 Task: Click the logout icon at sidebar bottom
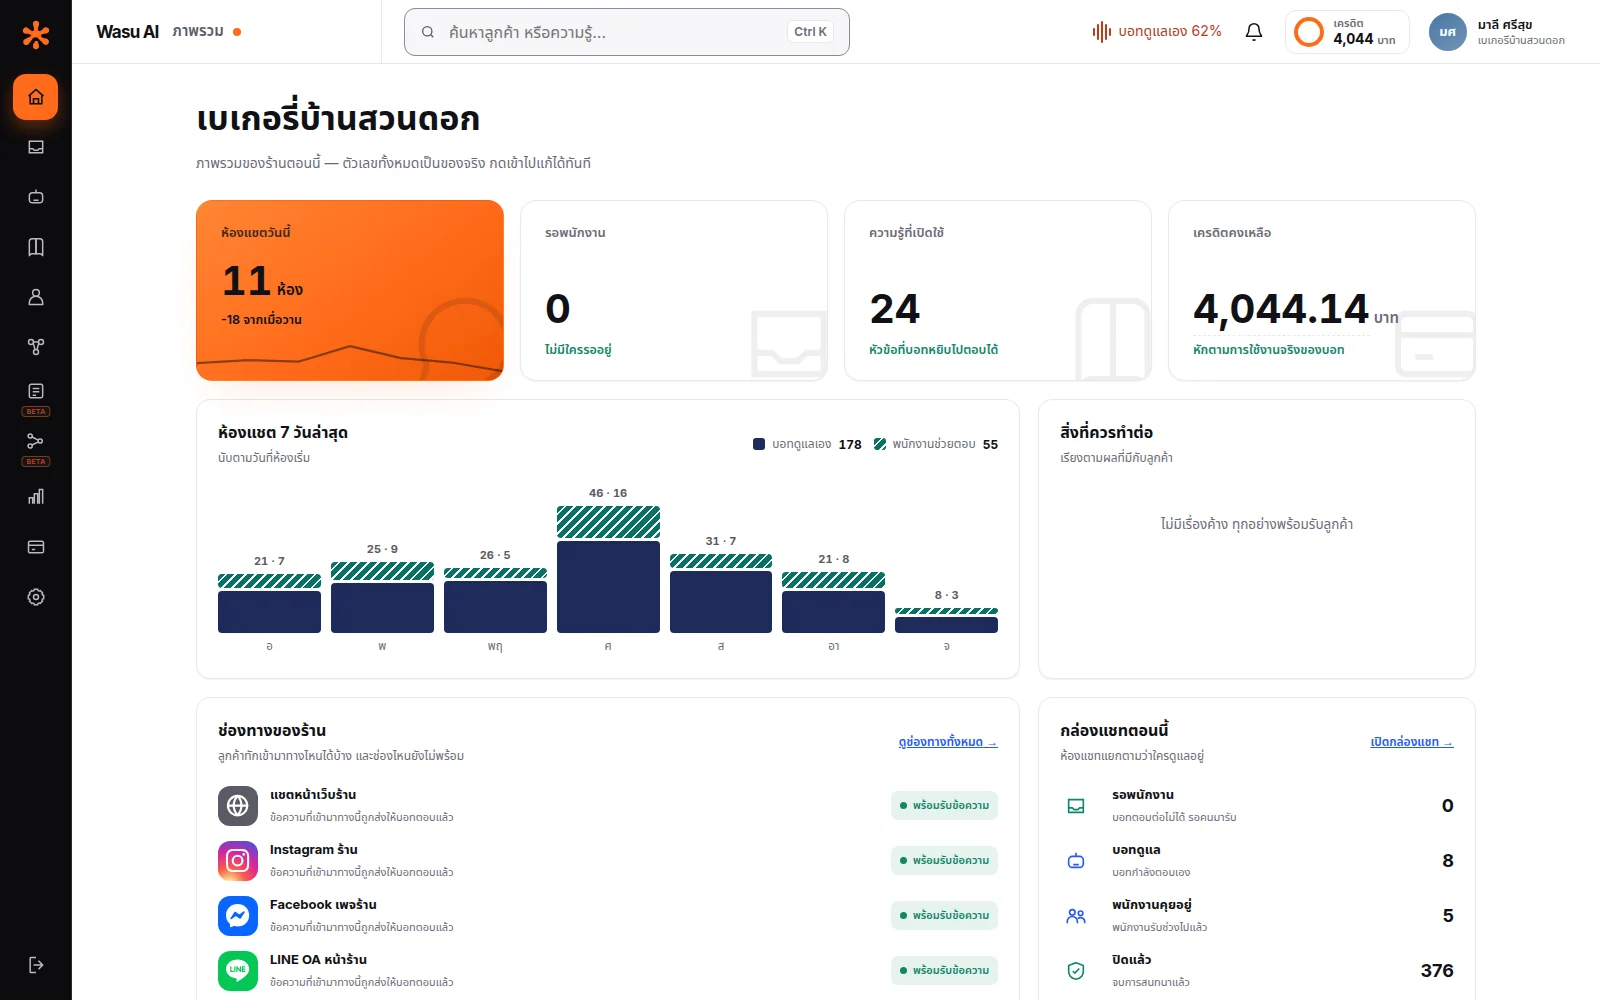pyautogui.click(x=36, y=965)
